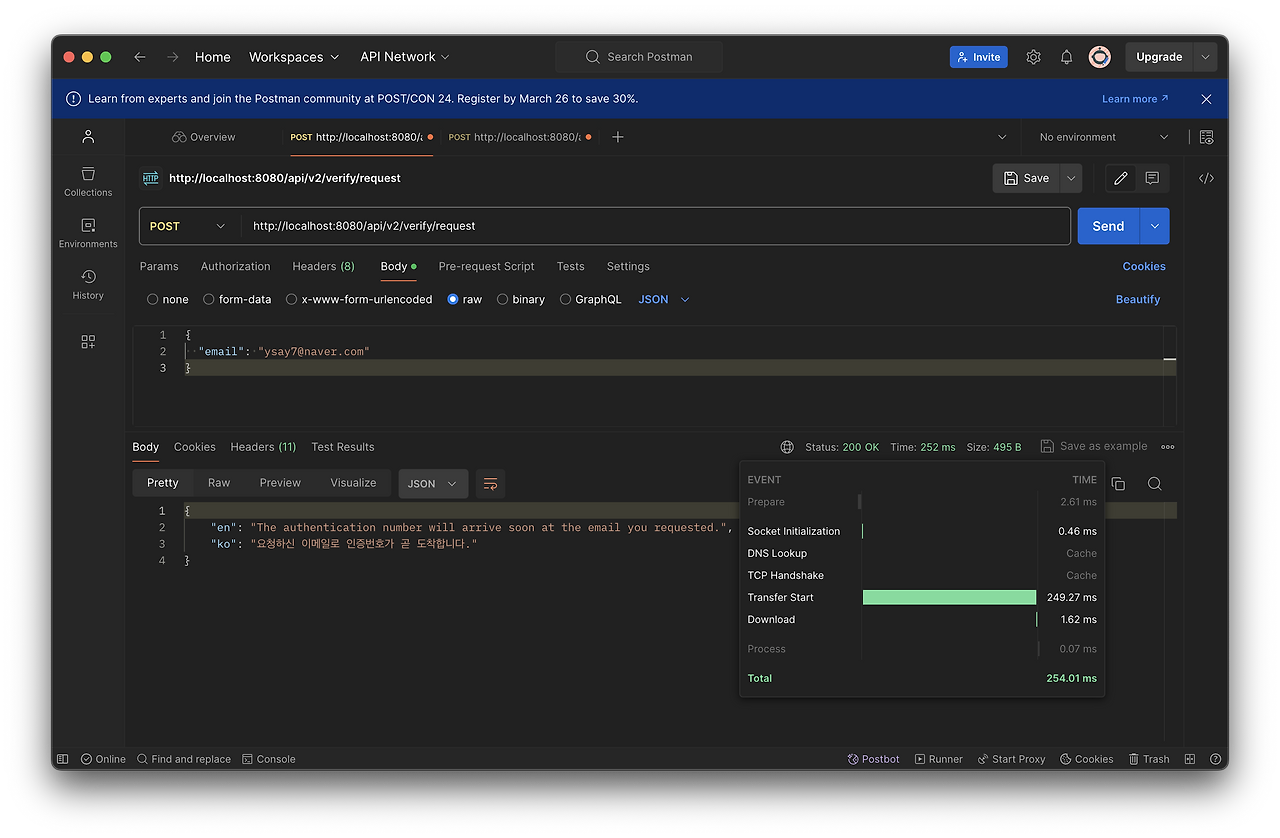
Task: Open the Environments sidebar panel
Action: click(x=88, y=233)
